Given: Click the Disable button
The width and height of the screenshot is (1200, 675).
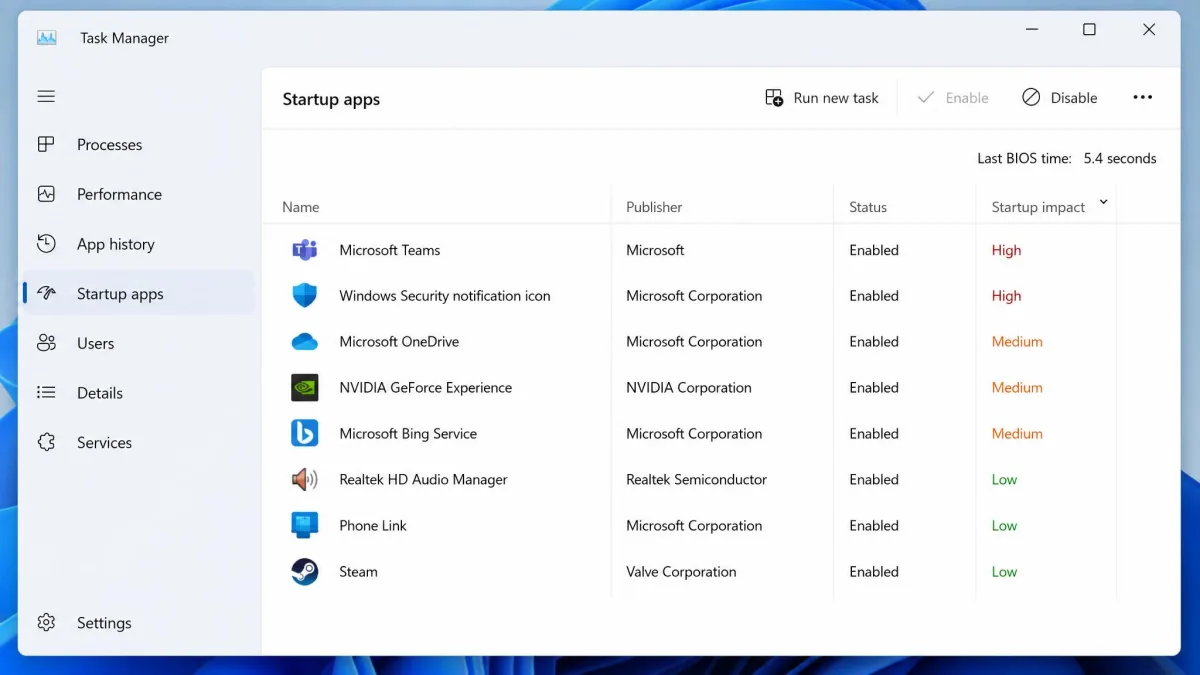Looking at the screenshot, I should point(1060,97).
